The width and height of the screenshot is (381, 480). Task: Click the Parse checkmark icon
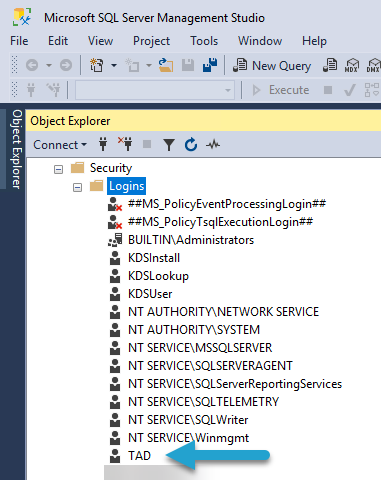click(349, 90)
